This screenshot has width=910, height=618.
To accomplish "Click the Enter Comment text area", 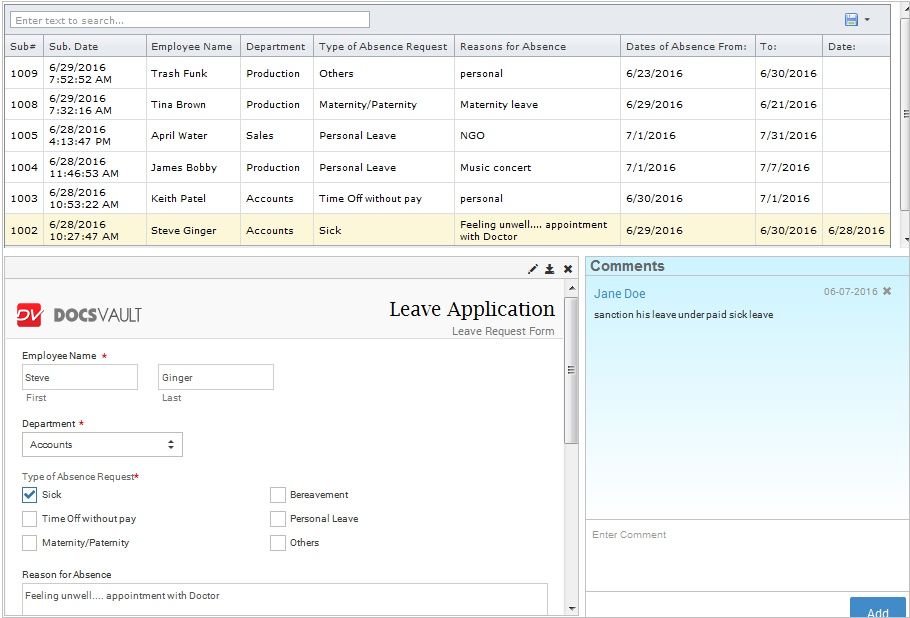I will [x=746, y=555].
